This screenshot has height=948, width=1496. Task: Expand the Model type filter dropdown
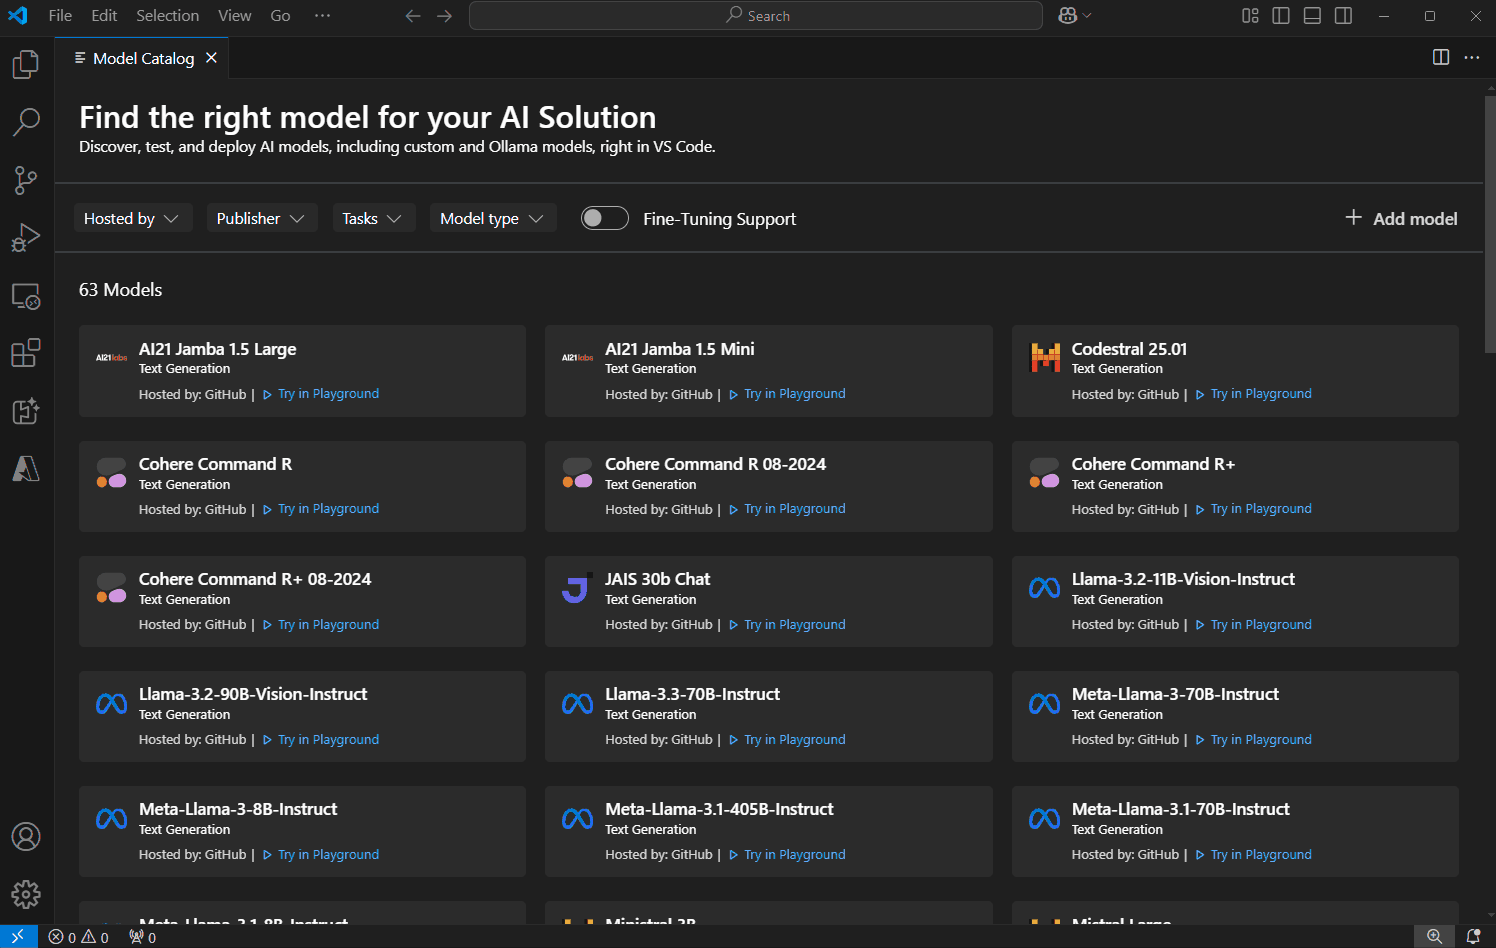pyautogui.click(x=492, y=218)
